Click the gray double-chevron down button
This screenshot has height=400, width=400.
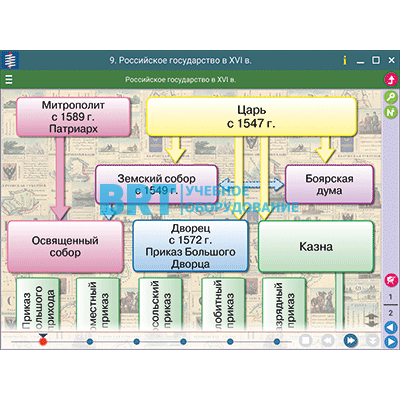[x=372, y=341]
